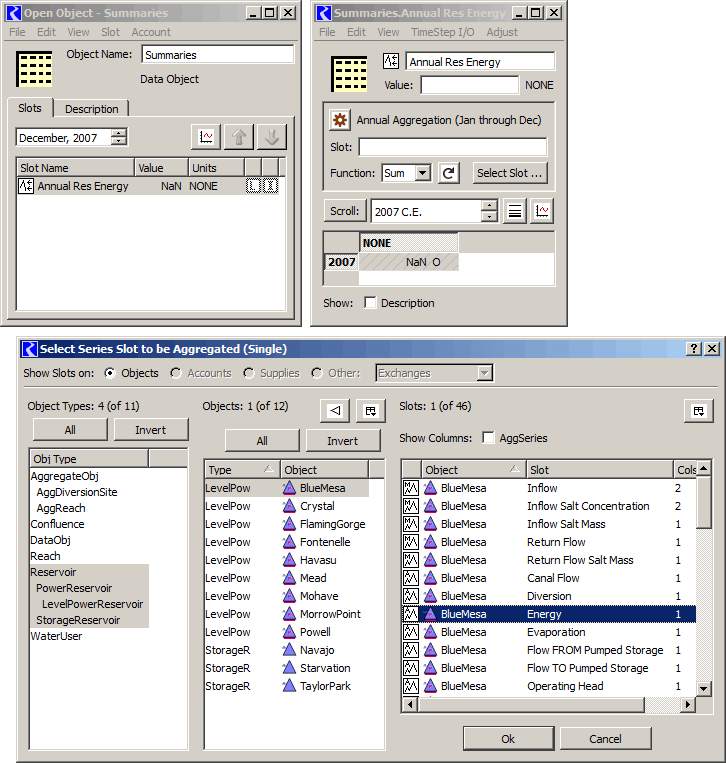Screen dimensions: 726x763
Task: Click the BlueMesa reservoir icon in the Objects list
Action: click(x=289, y=488)
